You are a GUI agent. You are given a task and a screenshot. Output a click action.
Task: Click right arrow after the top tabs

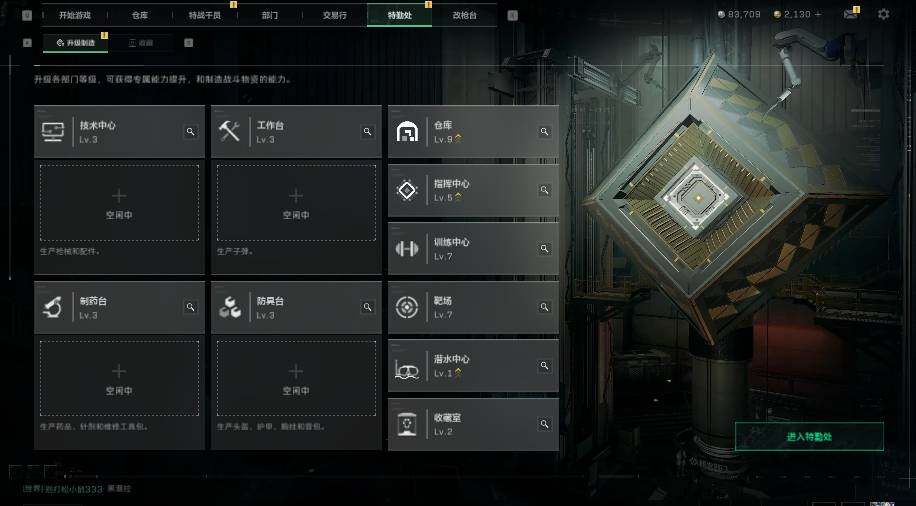(x=512, y=16)
